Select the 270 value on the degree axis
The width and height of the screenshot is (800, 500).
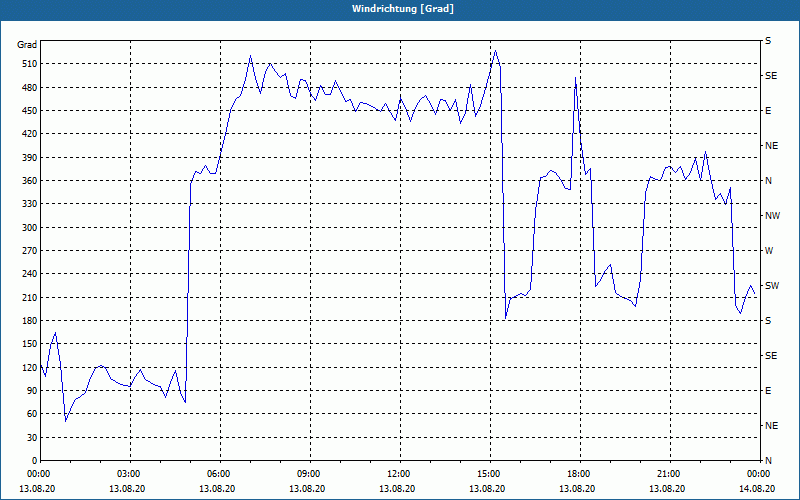(x=30, y=251)
